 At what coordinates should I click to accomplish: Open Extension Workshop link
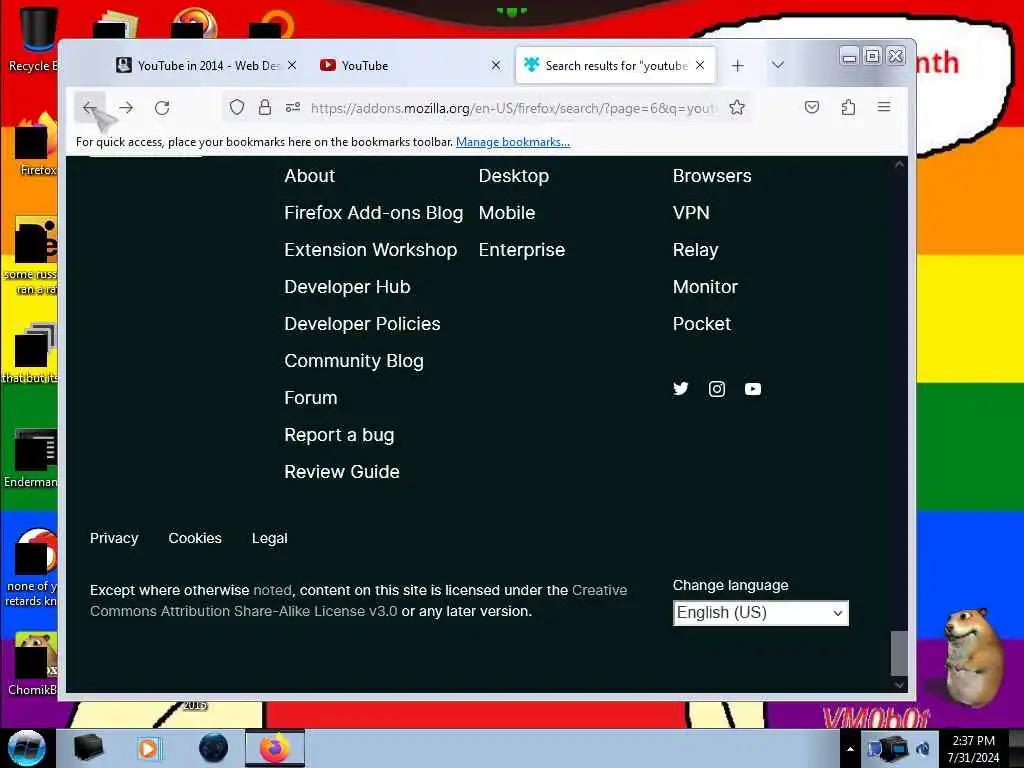click(370, 250)
